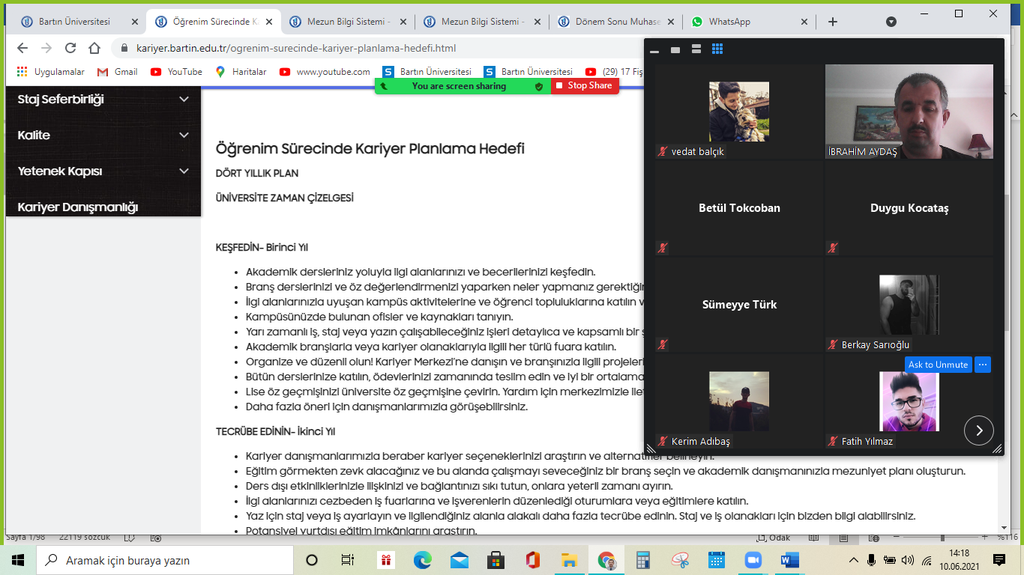Select Berkay Sarıoğlu participant thumbnail

909,304
